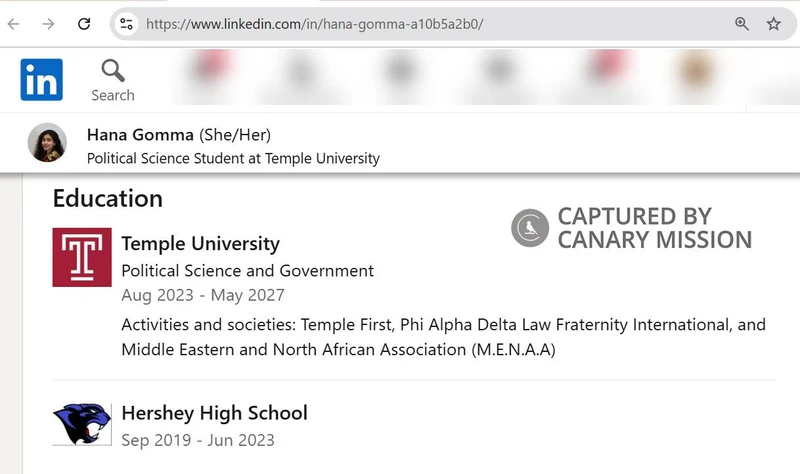Open the Temple University school link

[200, 244]
